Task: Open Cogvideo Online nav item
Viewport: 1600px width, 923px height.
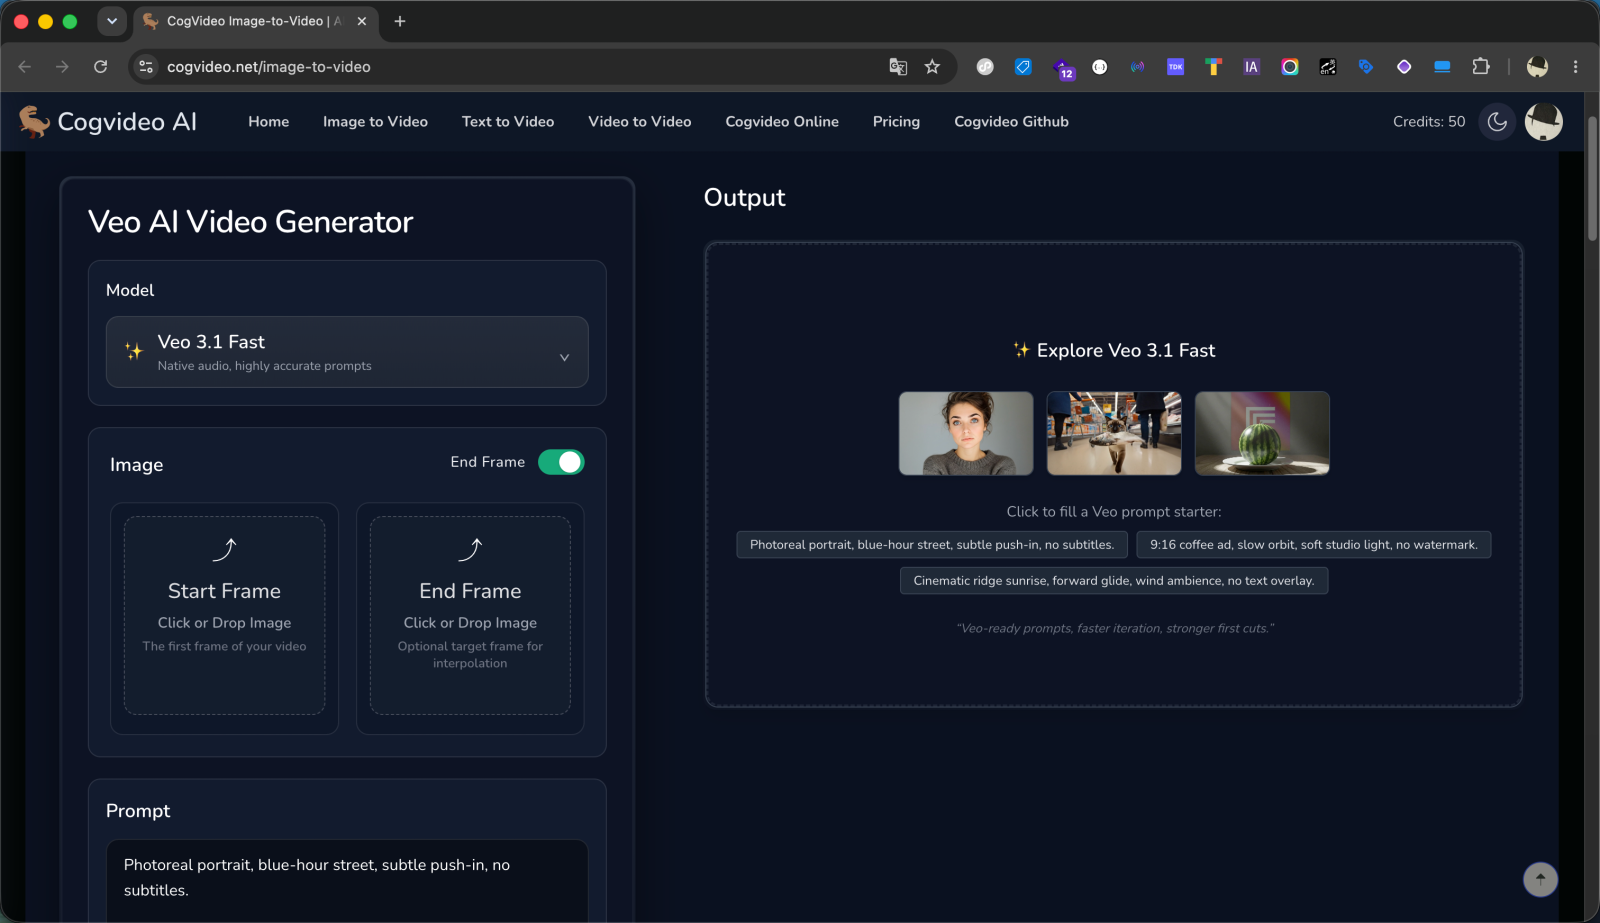Action: (x=782, y=121)
